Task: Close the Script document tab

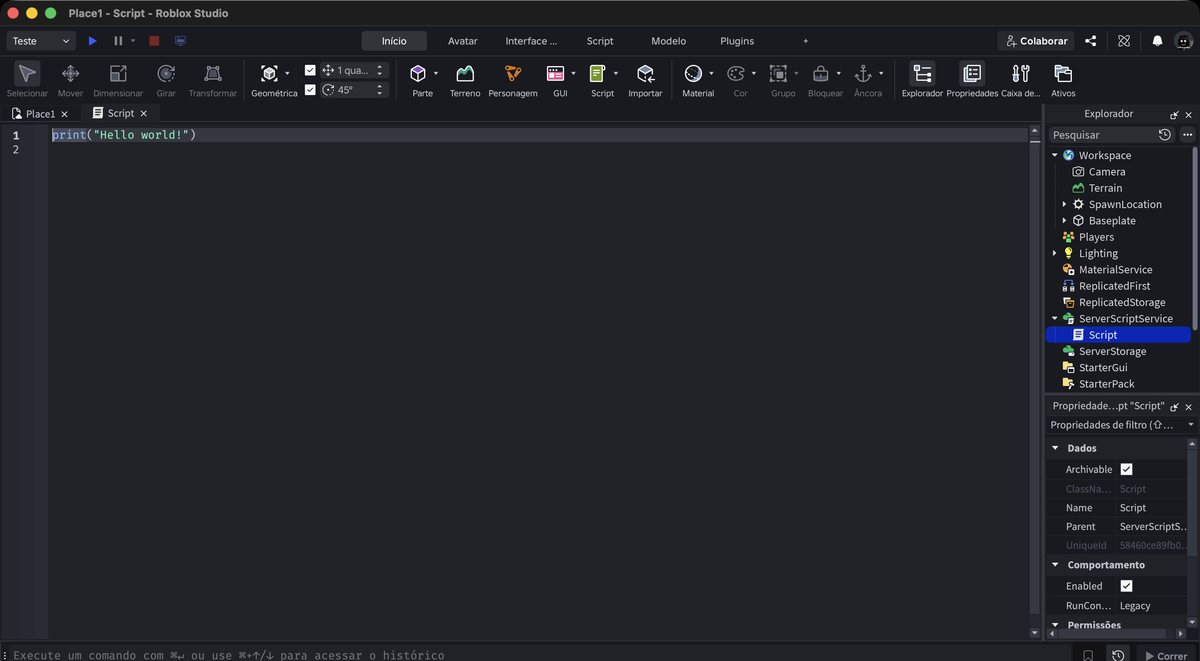Action: [x=143, y=114]
